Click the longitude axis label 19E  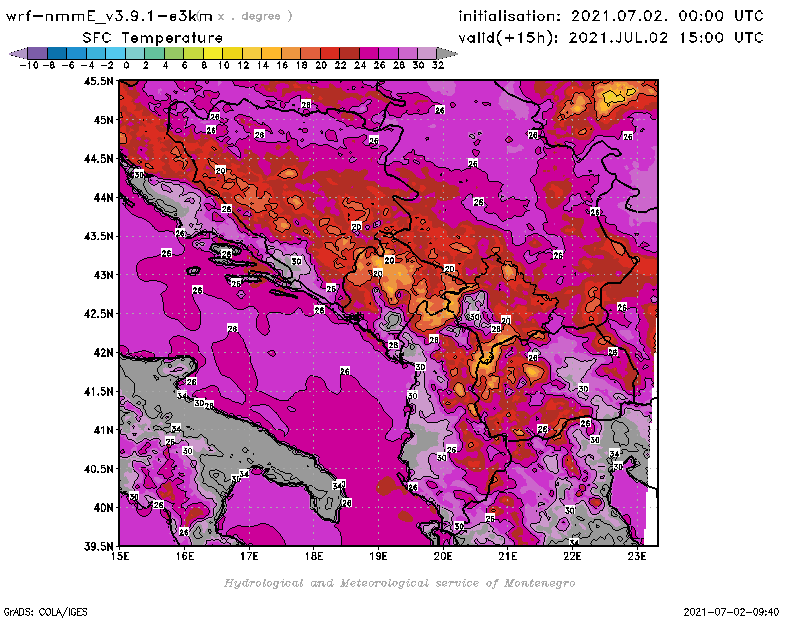tap(378, 557)
